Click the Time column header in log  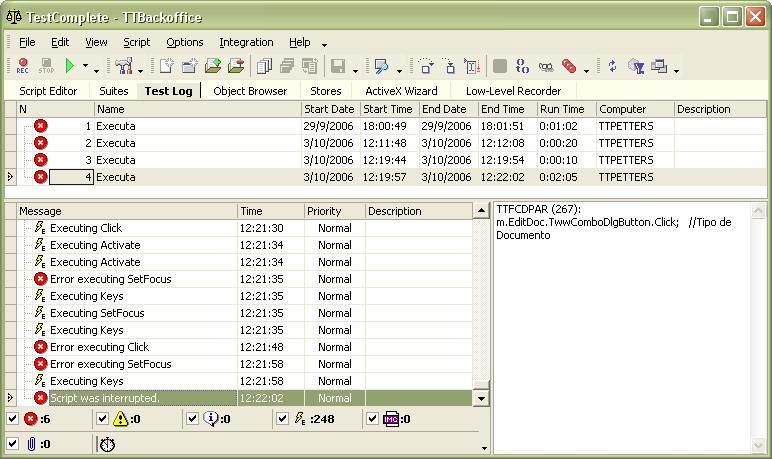click(271, 211)
